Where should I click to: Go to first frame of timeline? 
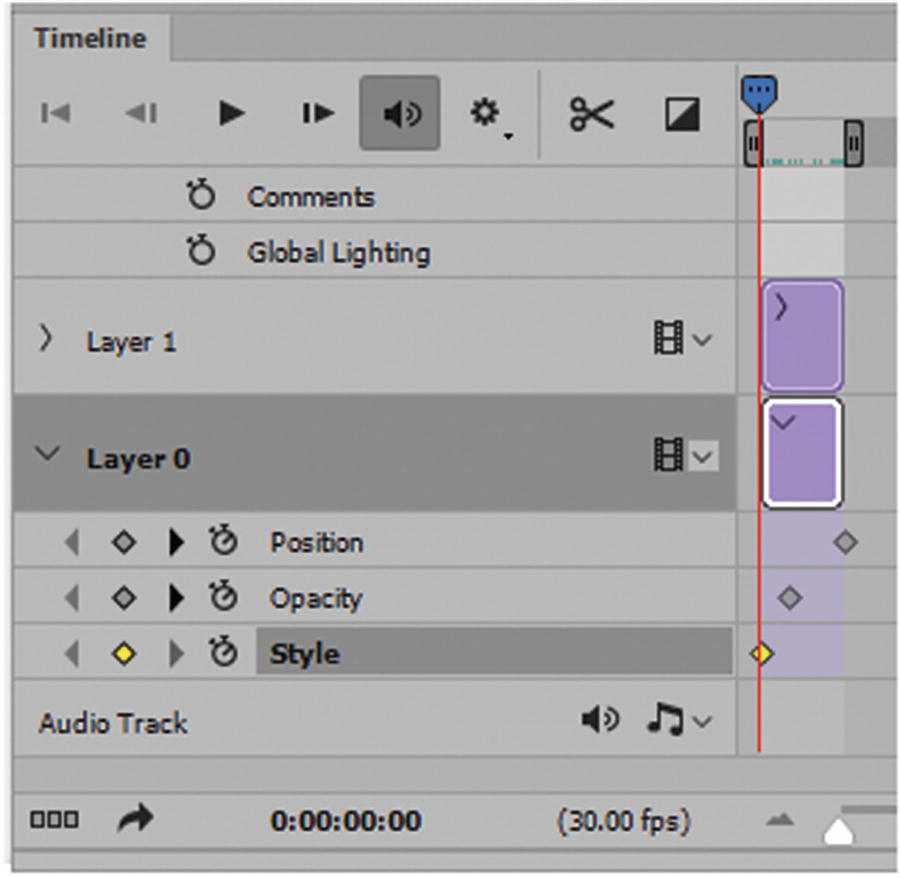coord(56,113)
